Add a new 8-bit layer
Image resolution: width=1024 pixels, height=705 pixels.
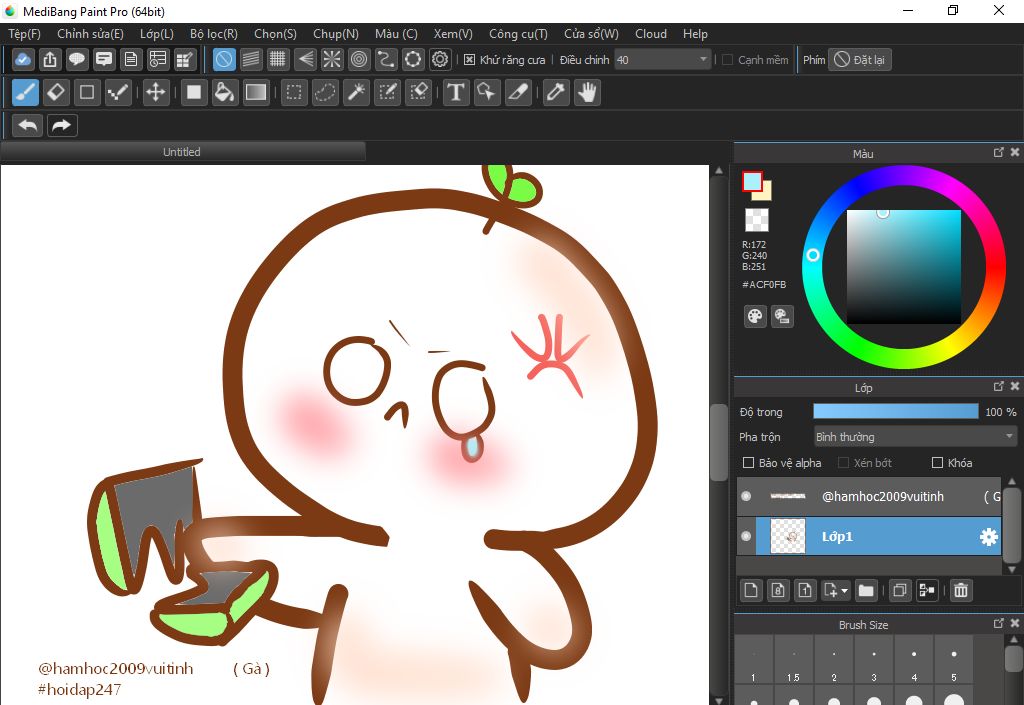778,590
